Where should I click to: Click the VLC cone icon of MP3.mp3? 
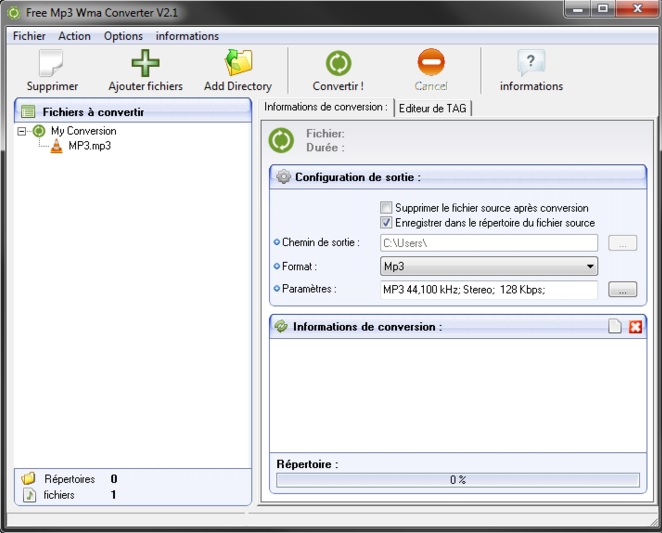coord(56,146)
